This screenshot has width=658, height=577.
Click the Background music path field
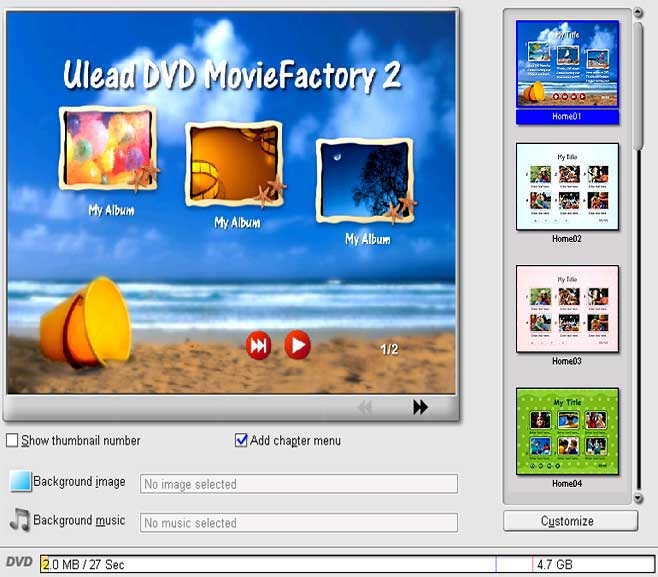pos(299,523)
